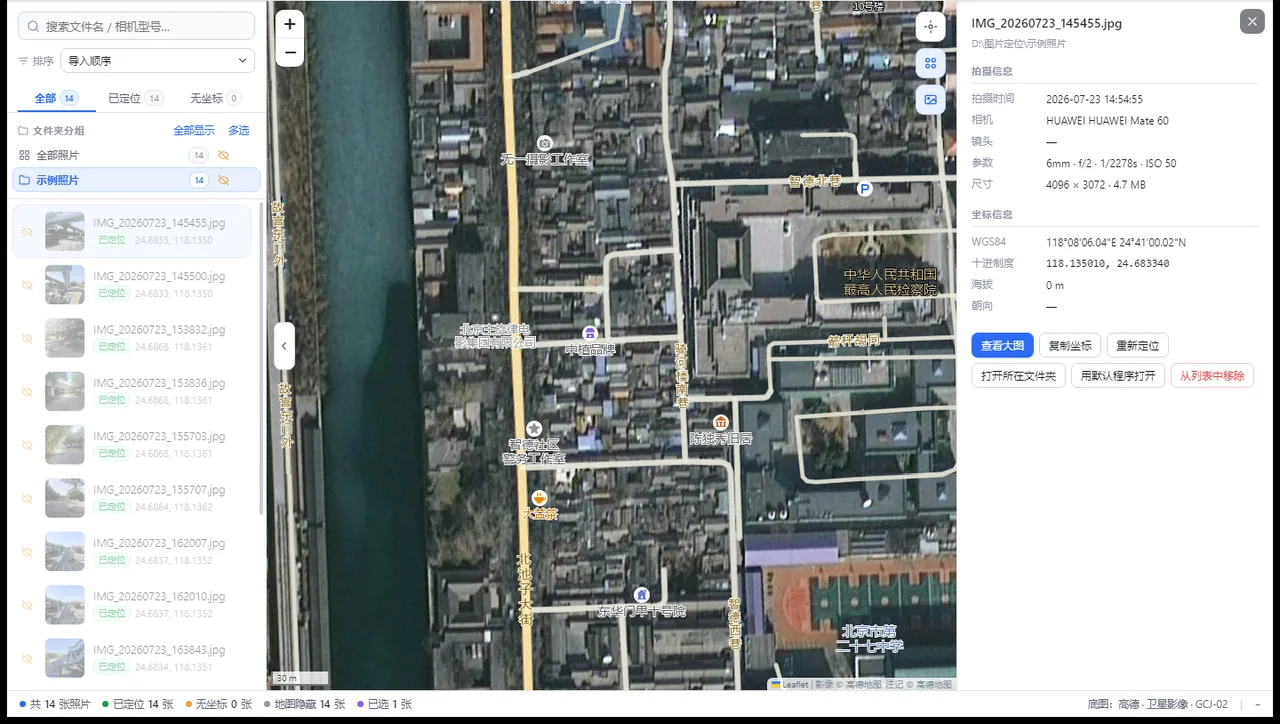Toggle visibility of IMG_20260723_163843.jpg

pyautogui.click(x=27, y=659)
